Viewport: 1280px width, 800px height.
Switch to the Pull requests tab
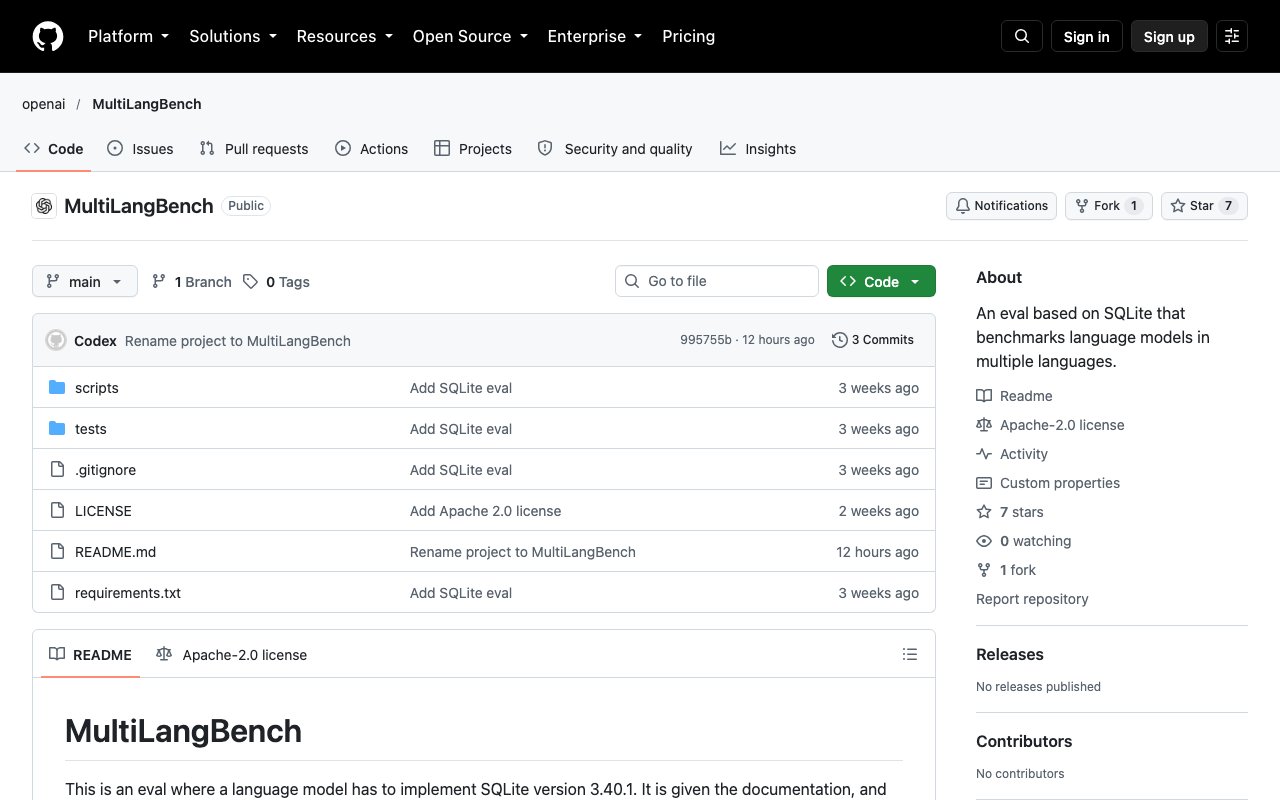click(x=254, y=149)
